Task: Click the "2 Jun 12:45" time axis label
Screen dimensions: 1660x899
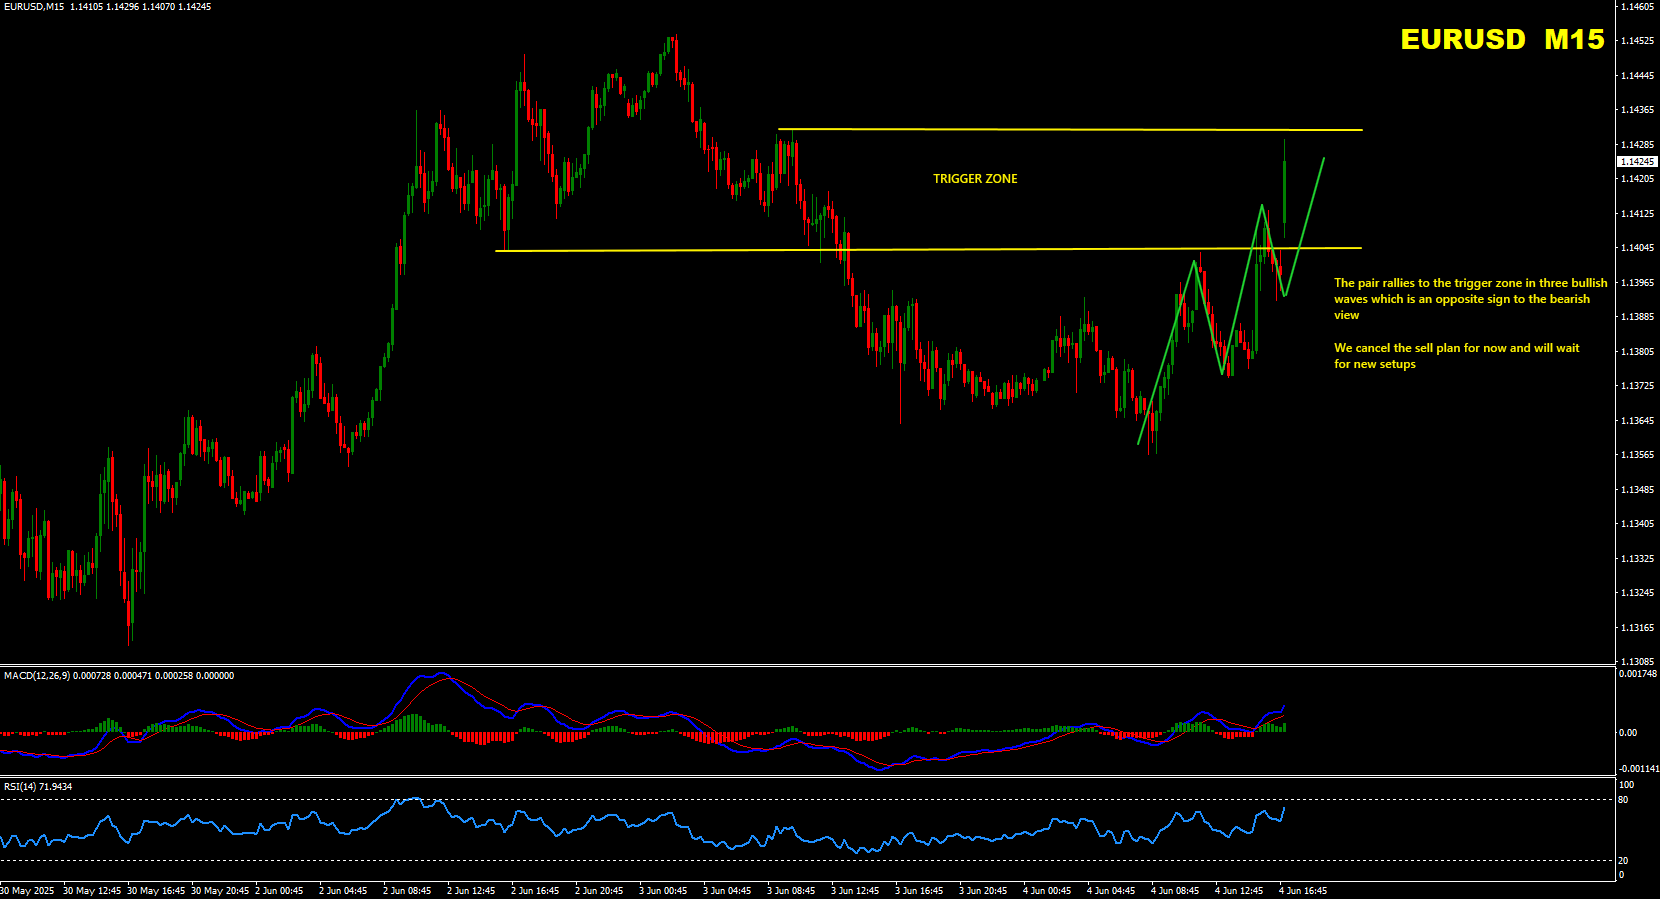Action: click(471, 891)
